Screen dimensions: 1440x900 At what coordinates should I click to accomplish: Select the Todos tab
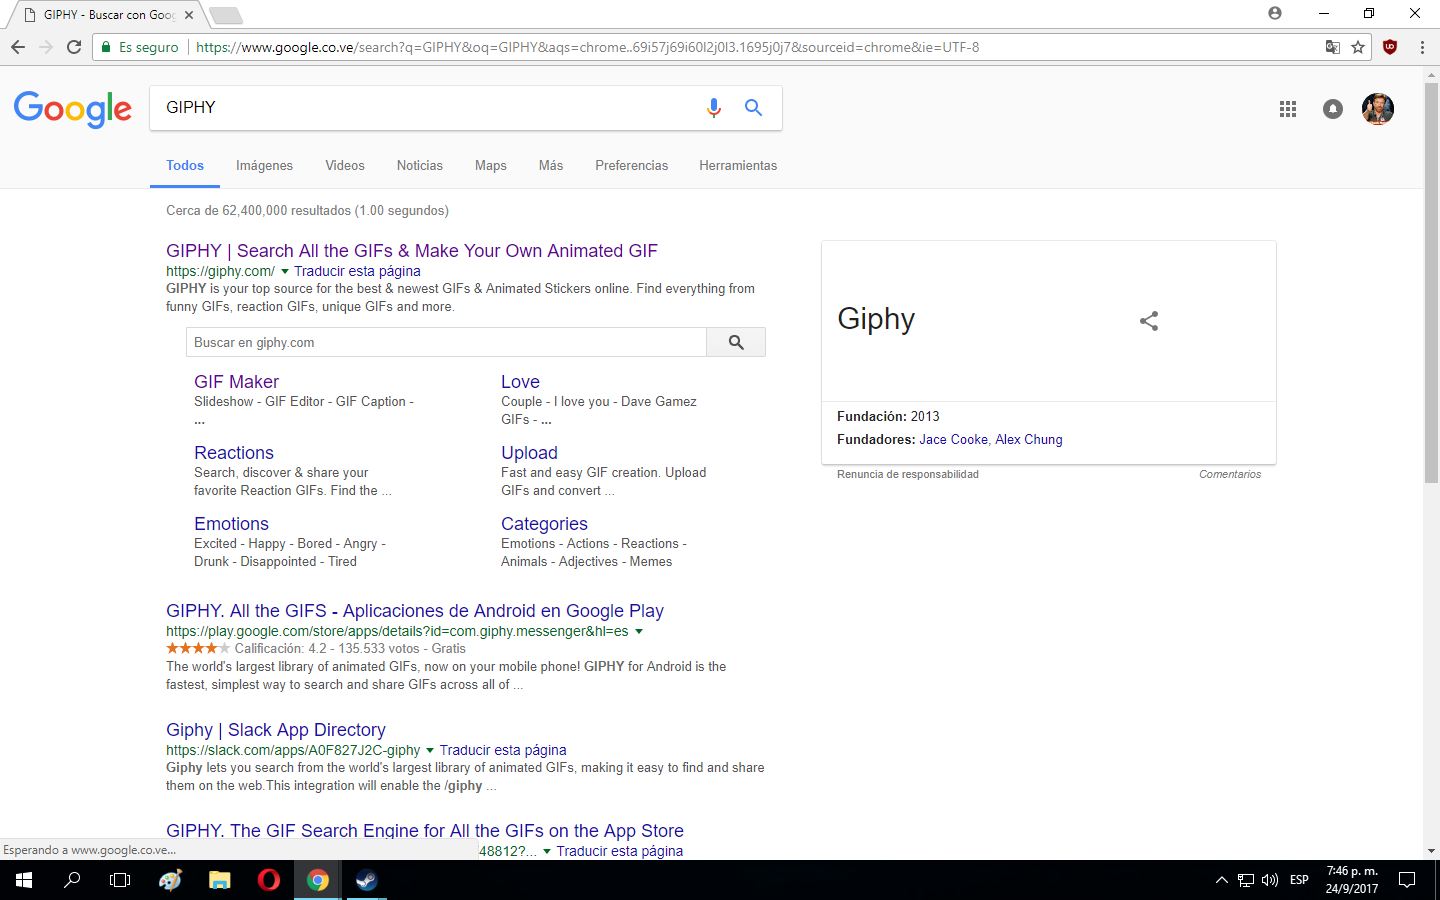coord(185,165)
